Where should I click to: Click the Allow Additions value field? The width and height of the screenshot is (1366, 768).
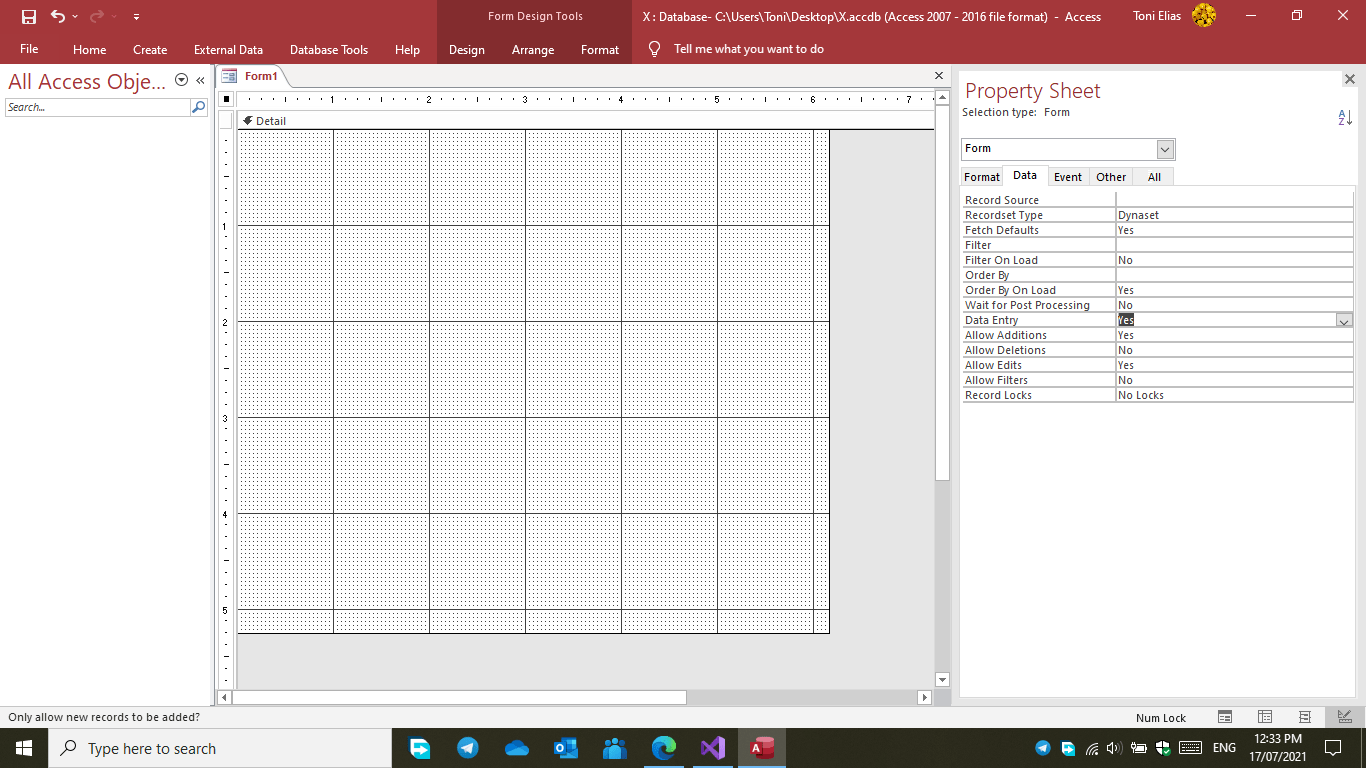tap(1234, 335)
